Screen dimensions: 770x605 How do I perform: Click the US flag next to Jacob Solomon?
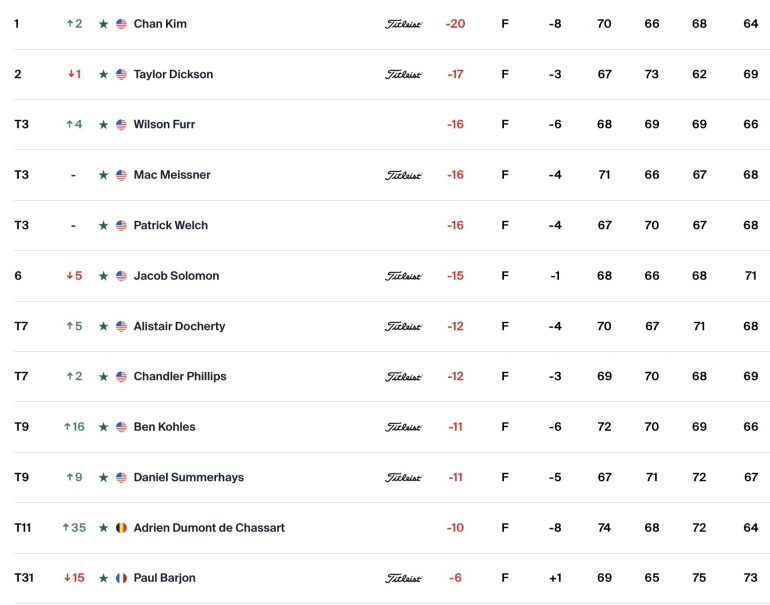[x=121, y=276]
